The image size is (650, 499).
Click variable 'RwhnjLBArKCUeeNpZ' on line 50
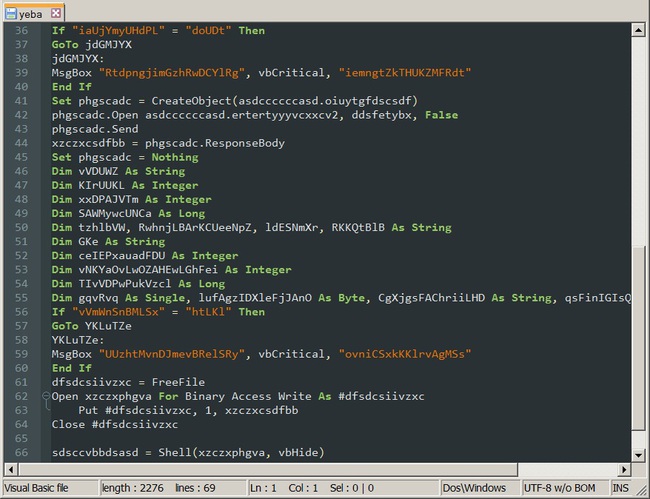point(195,228)
